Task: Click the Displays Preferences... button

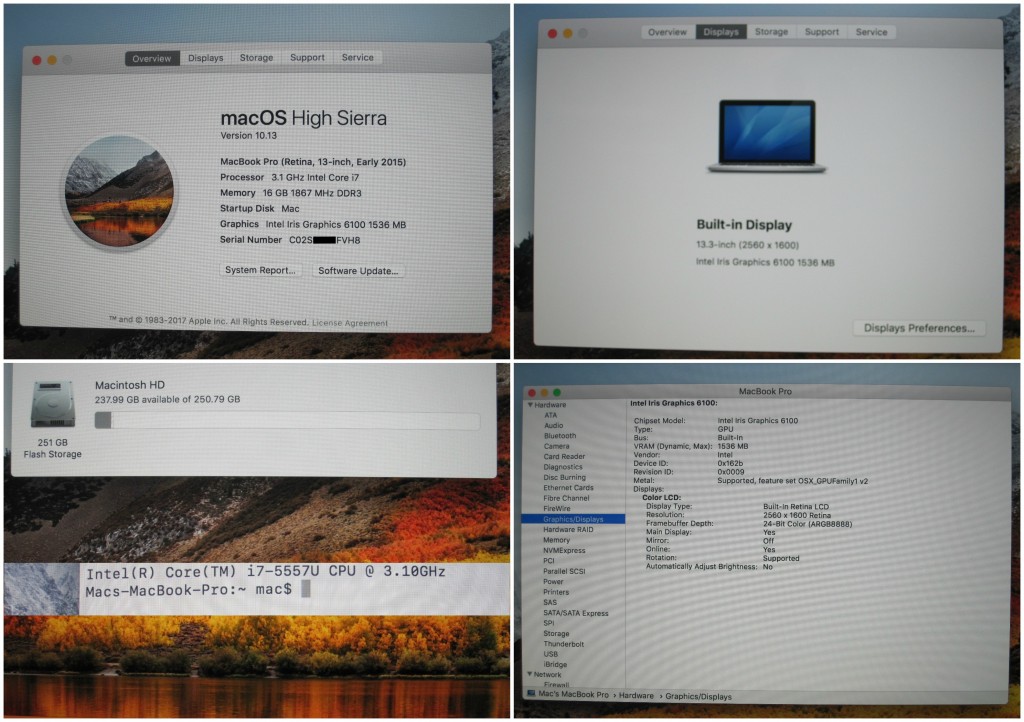Action: coord(919,328)
